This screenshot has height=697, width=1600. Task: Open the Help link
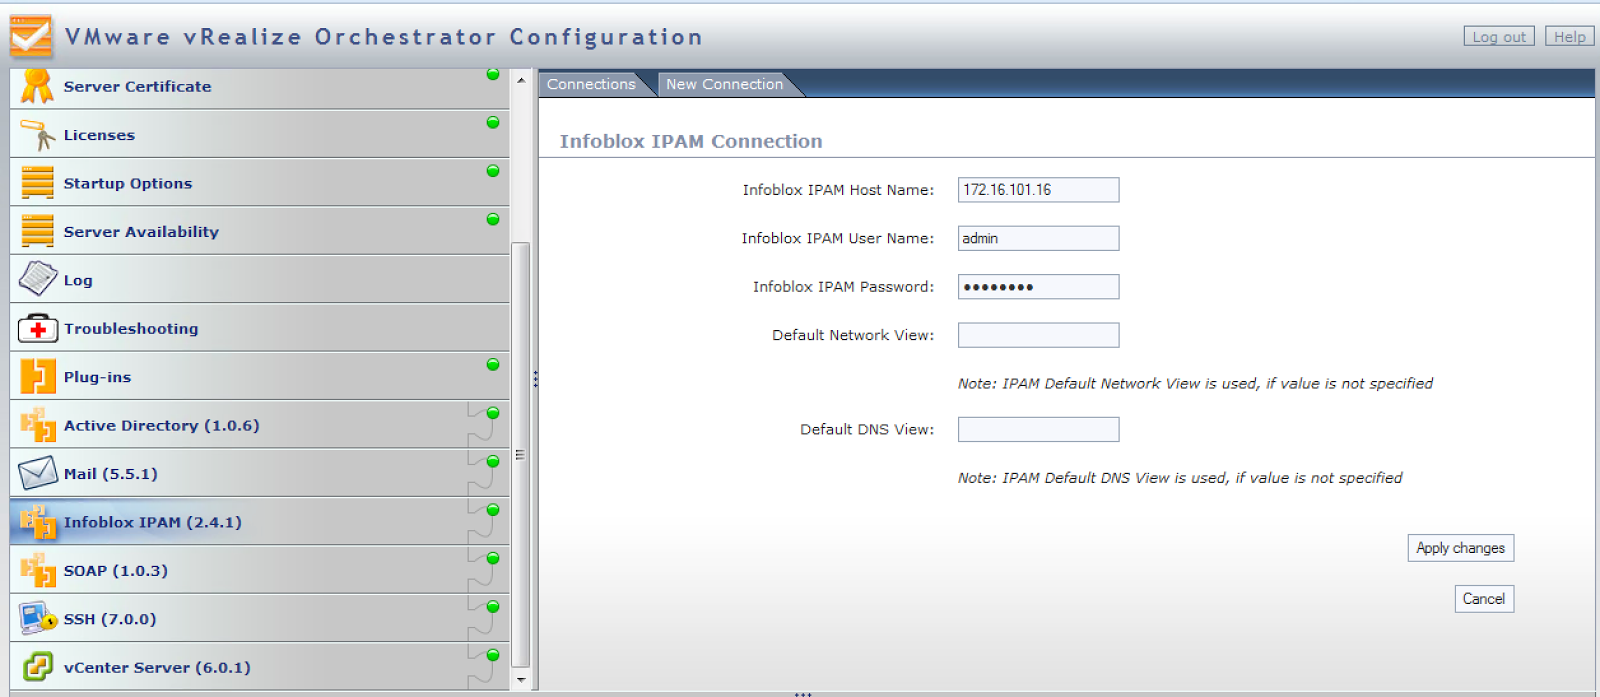pos(1569,36)
